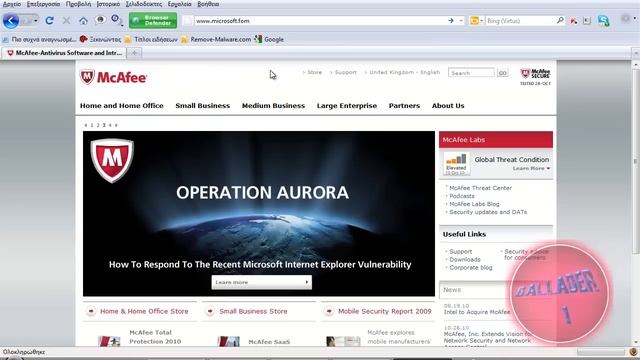This screenshot has width=640, height=360.
Task: Click the banner's previous slide arrow
Action: pos(86,125)
